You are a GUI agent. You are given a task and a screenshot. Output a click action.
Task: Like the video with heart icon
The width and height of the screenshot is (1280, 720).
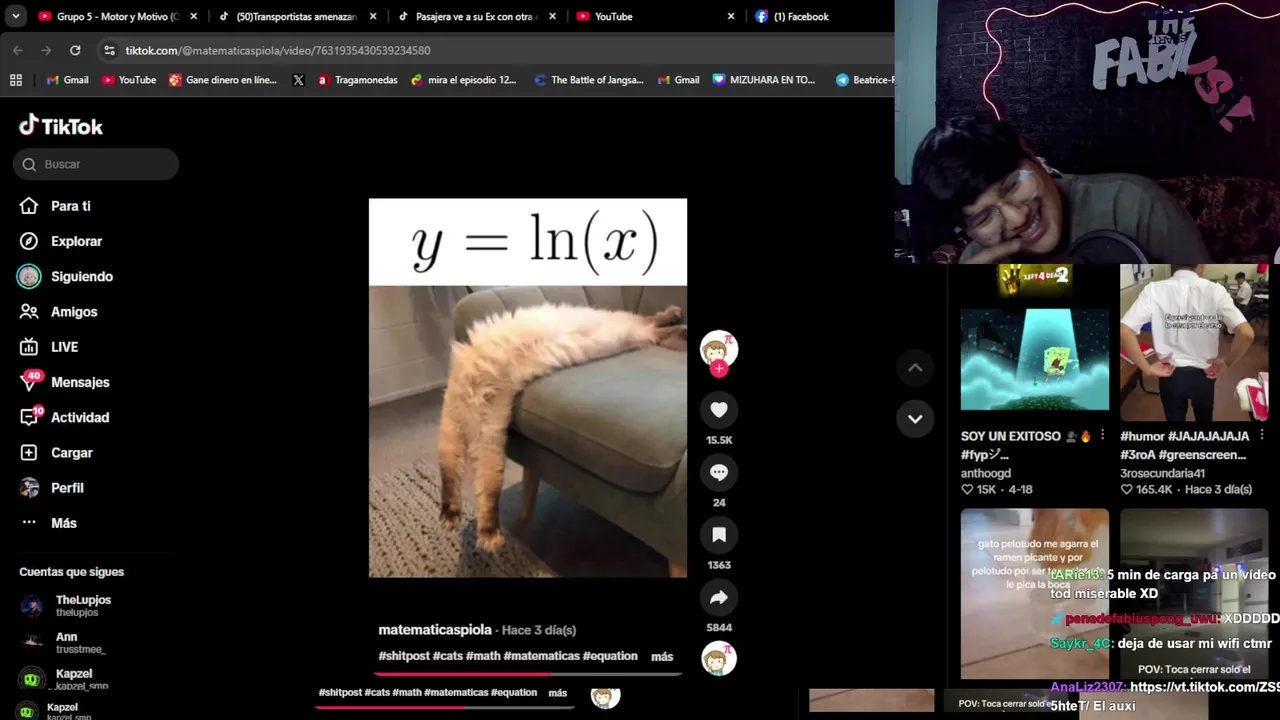point(718,409)
